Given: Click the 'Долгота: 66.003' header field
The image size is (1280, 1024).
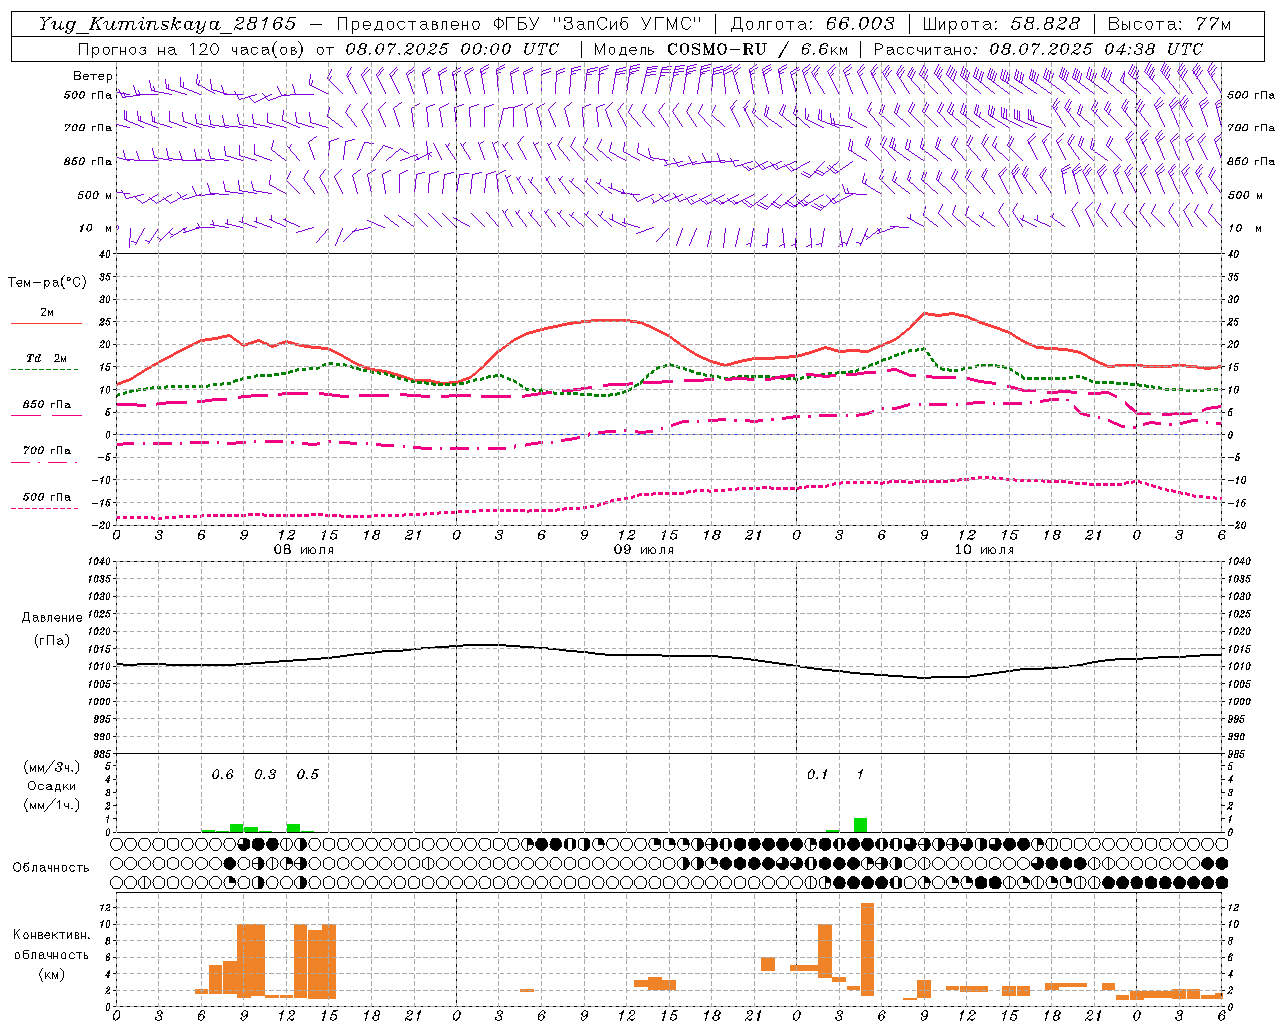Looking at the screenshot, I should tap(812, 24).
